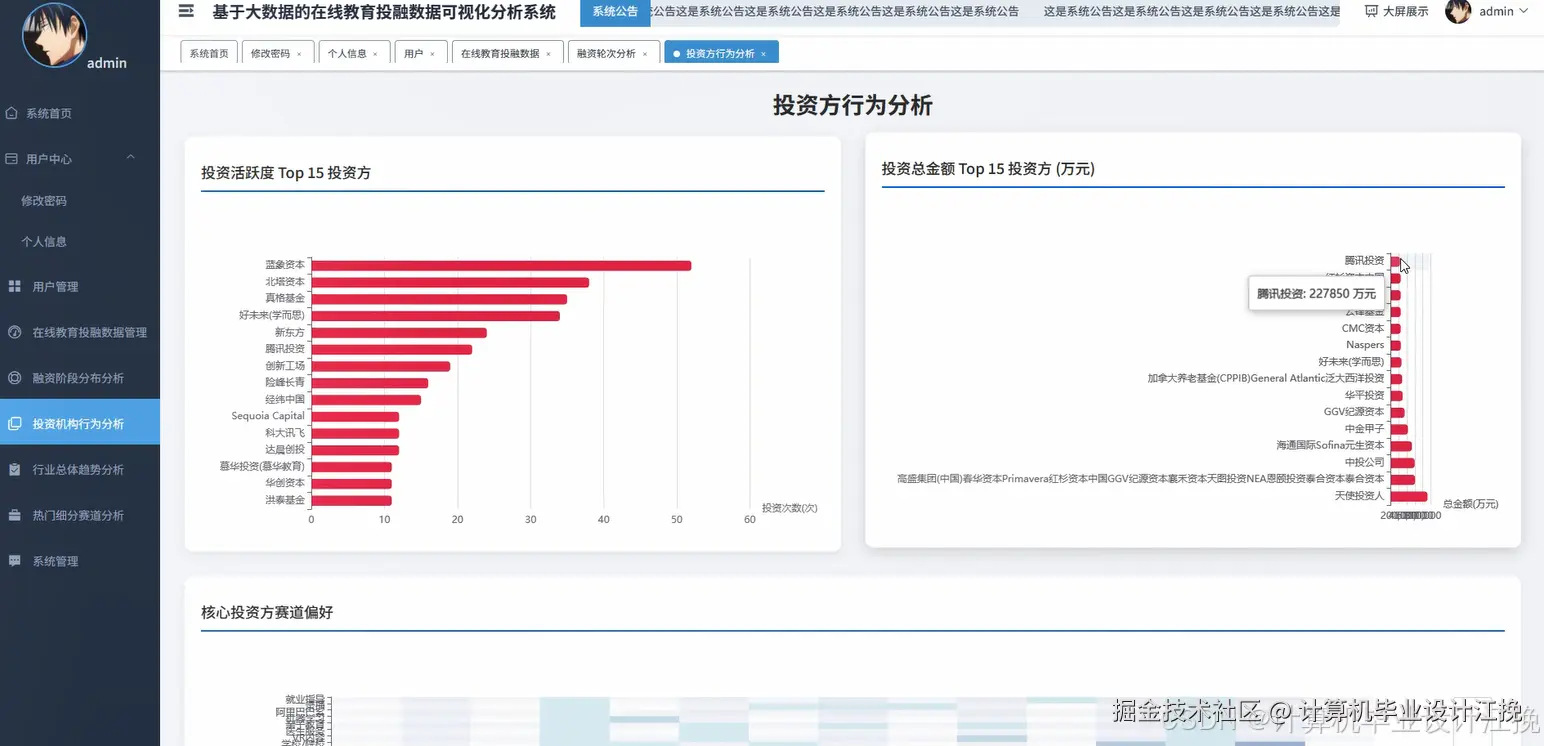Open 融资阶段分布分析 via its lifebuoy icon
The height and width of the screenshot is (746, 1544).
point(15,378)
